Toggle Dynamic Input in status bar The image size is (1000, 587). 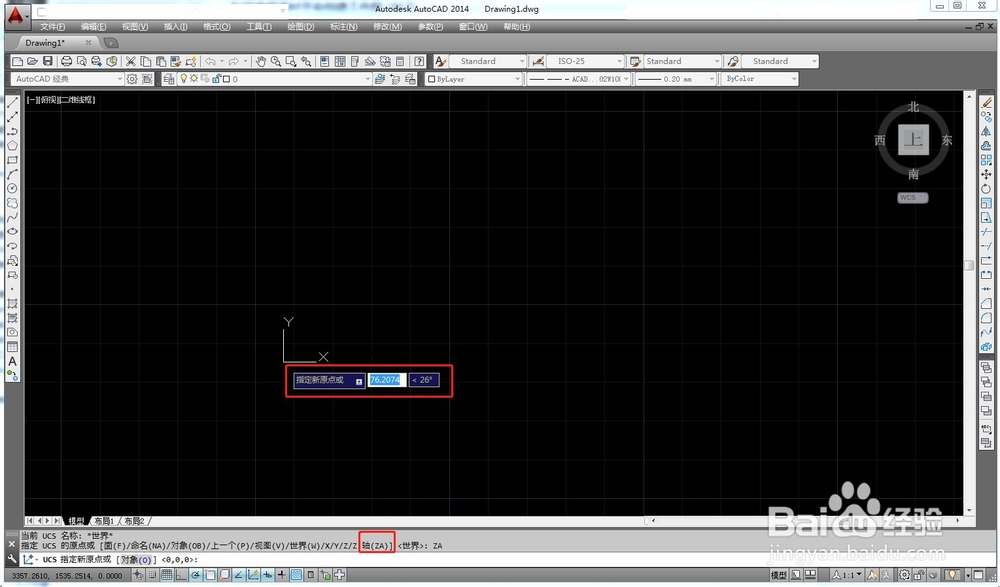[x=267, y=575]
